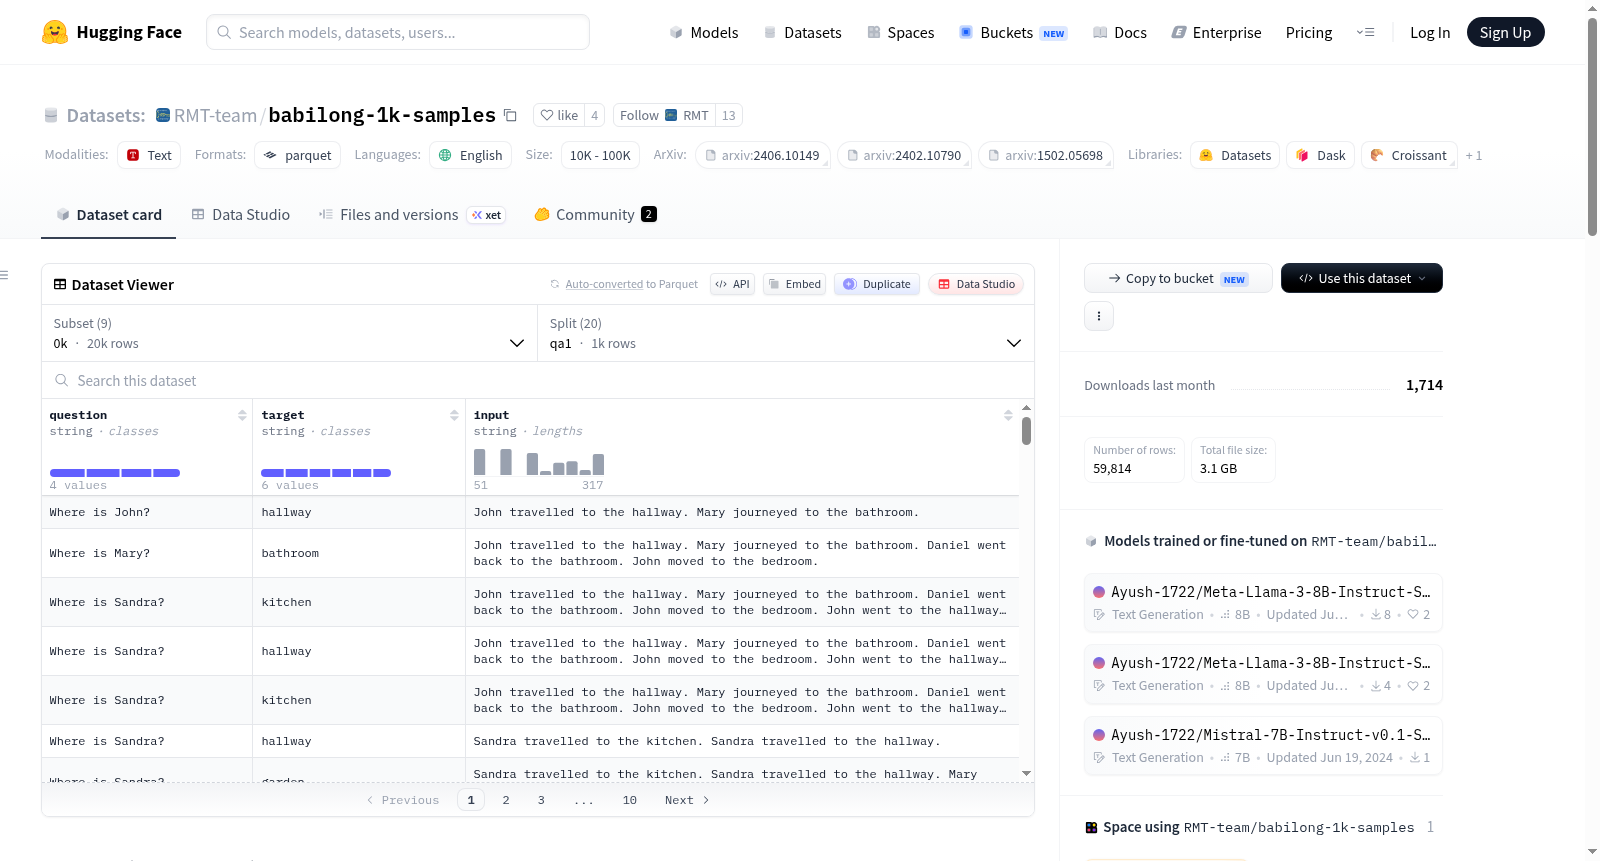Select the 'Where is Mary?' question cell
Viewport: 1600px width, 861px height.
[147, 553]
